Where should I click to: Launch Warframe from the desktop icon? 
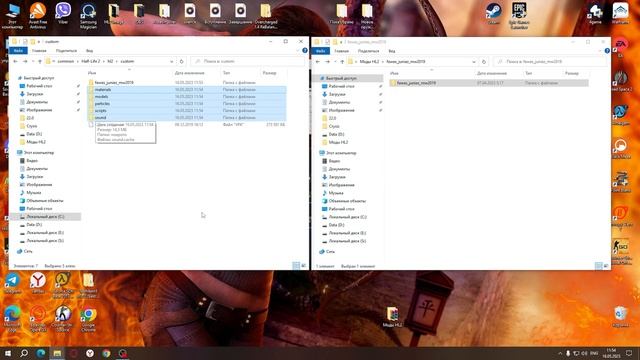(620, 13)
